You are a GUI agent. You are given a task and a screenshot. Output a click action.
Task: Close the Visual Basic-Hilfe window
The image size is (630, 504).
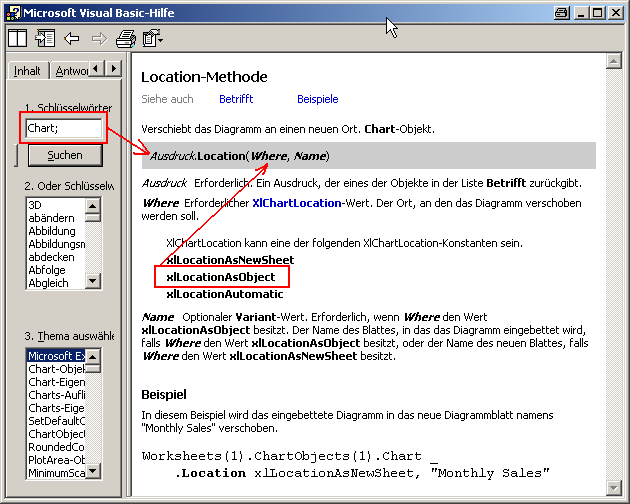point(616,13)
